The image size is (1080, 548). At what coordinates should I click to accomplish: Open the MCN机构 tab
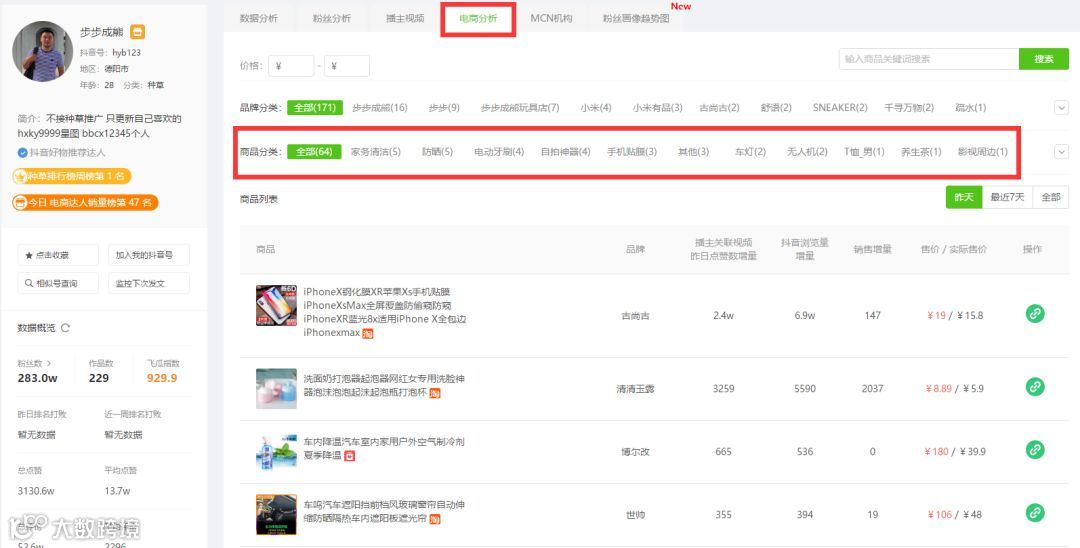tap(552, 19)
